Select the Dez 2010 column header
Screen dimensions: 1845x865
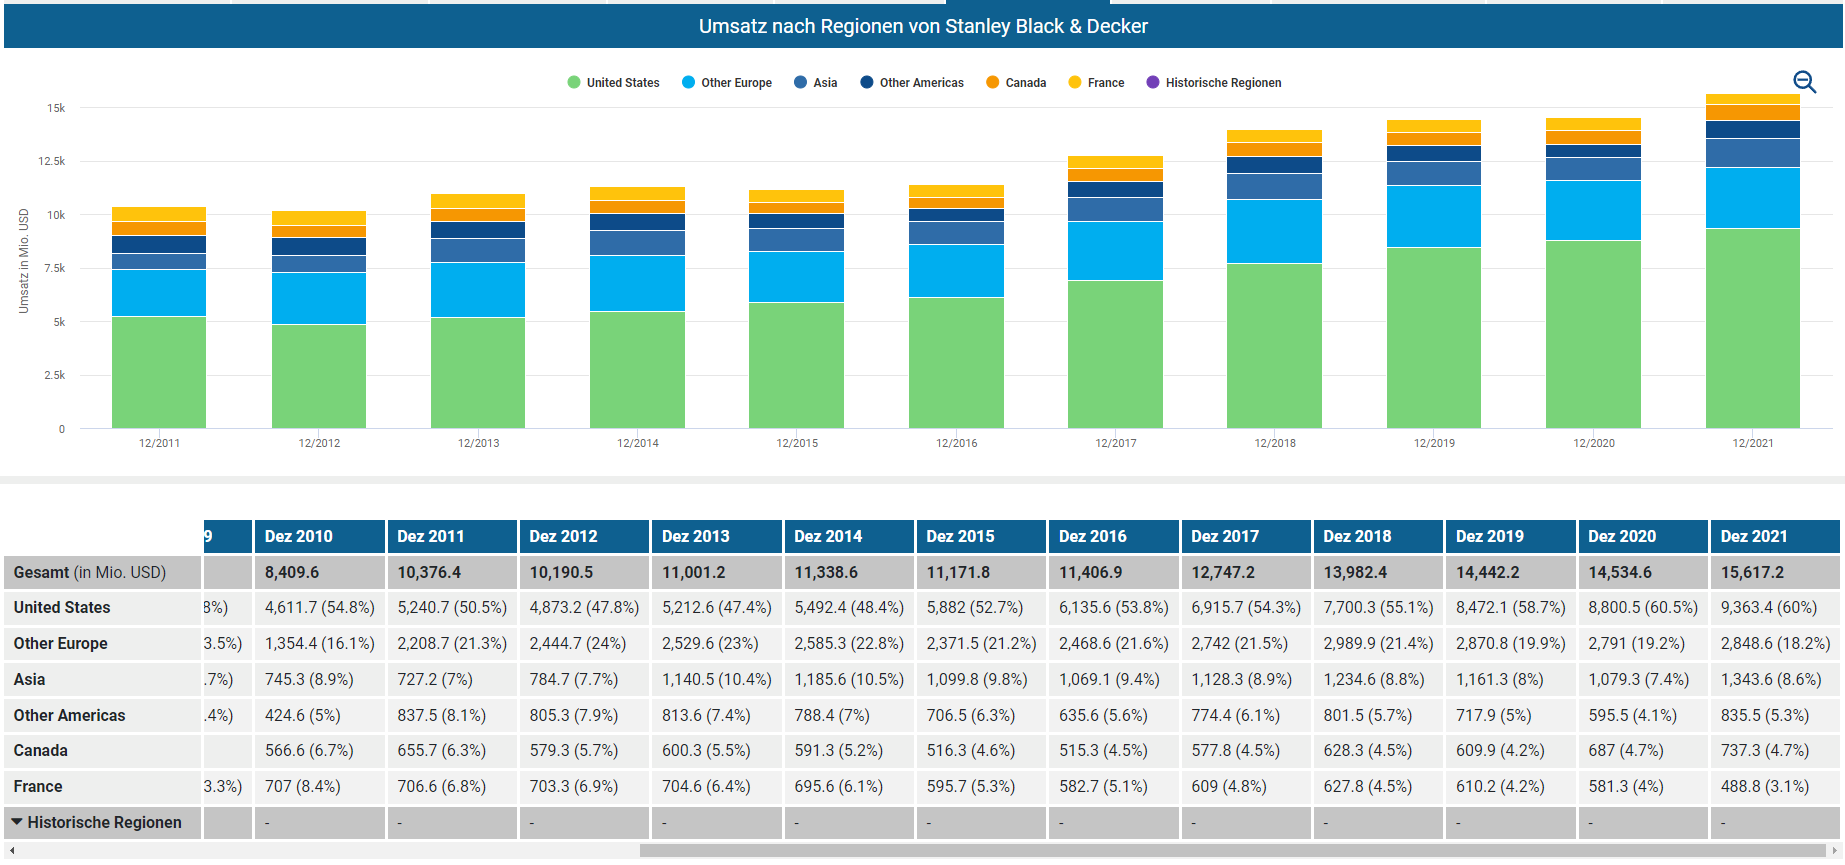pos(319,536)
